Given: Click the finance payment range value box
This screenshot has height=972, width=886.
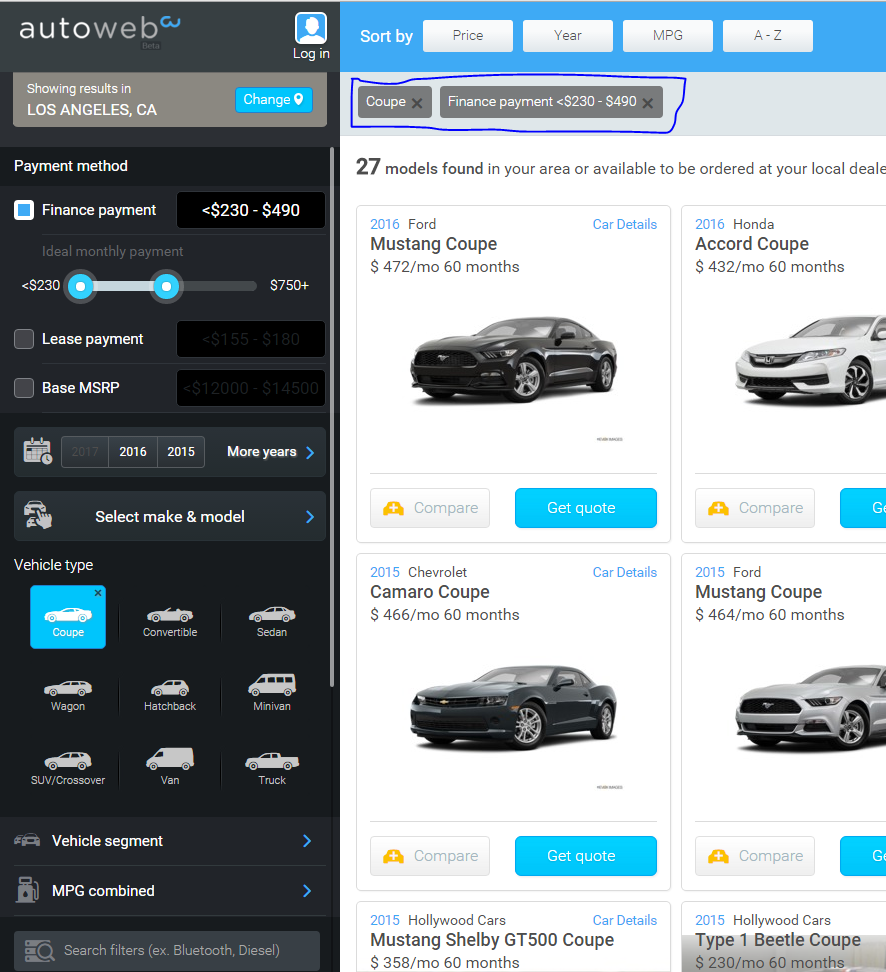Looking at the screenshot, I should (250, 210).
